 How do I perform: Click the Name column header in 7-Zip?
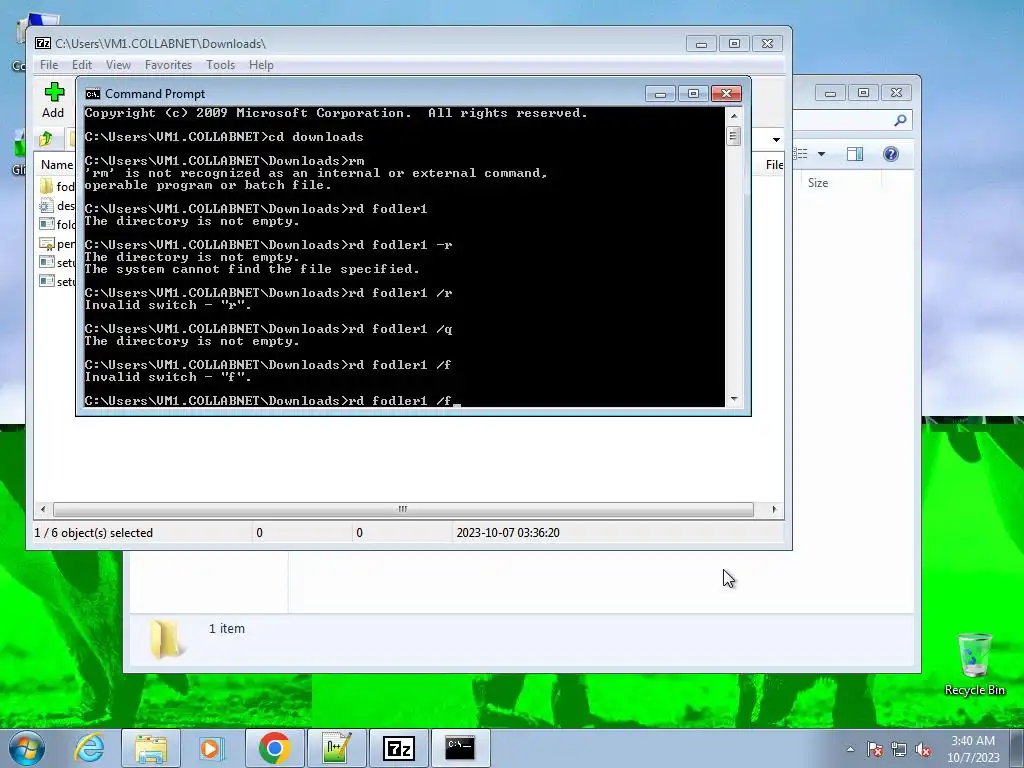(56, 165)
